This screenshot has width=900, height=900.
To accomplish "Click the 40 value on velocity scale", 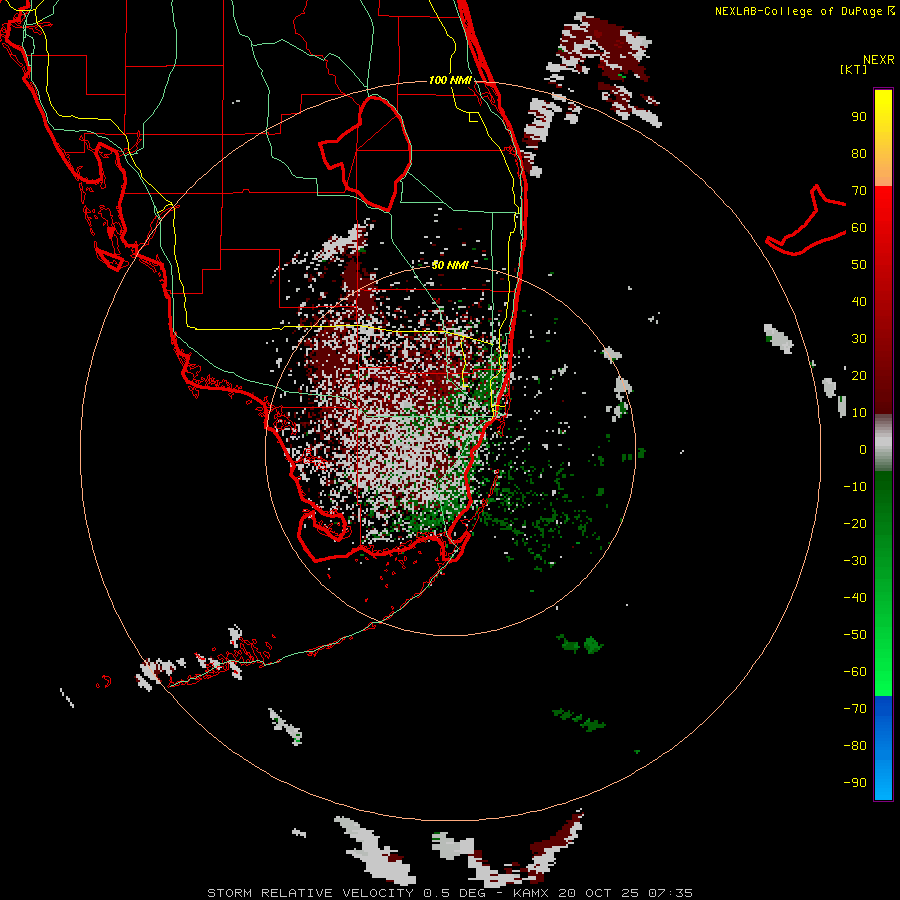I will click(859, 302).
